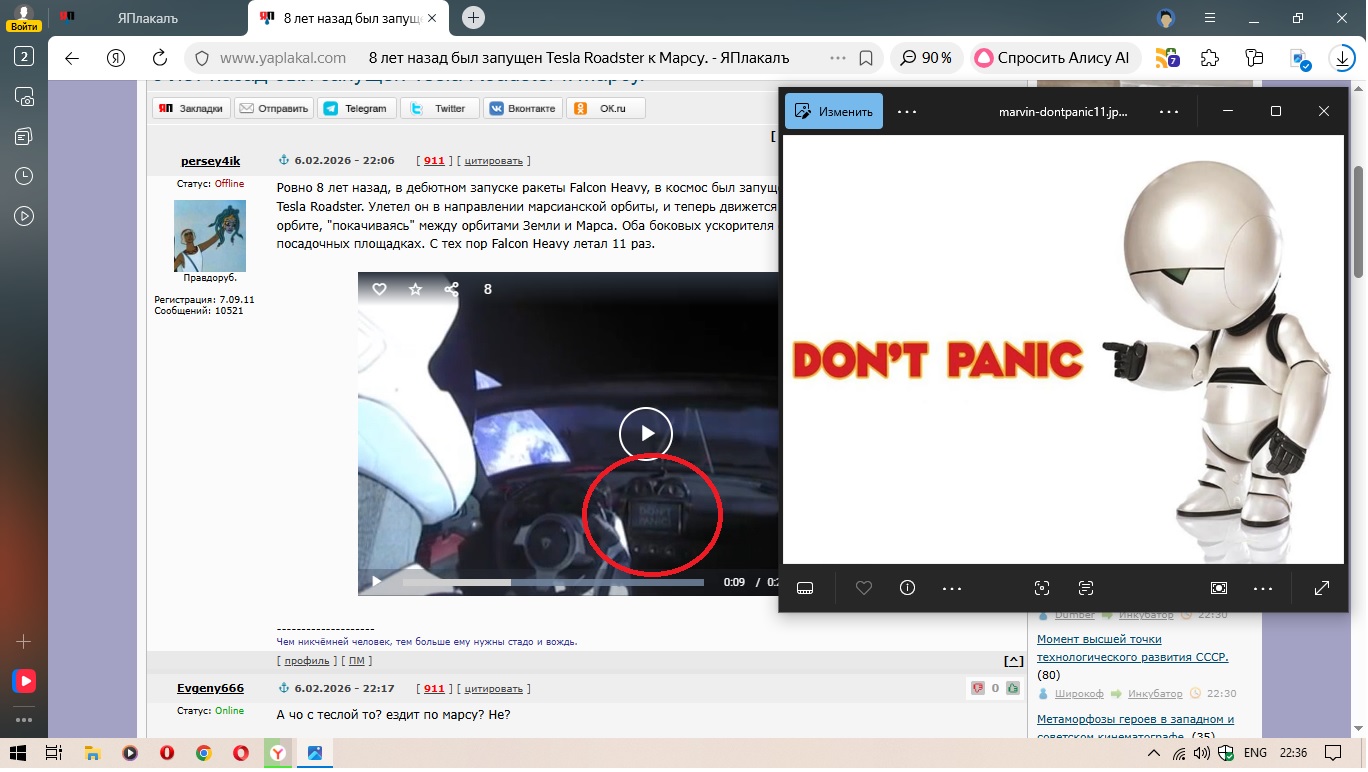Open a new browser tab with the plus button

tap(474, 17)
